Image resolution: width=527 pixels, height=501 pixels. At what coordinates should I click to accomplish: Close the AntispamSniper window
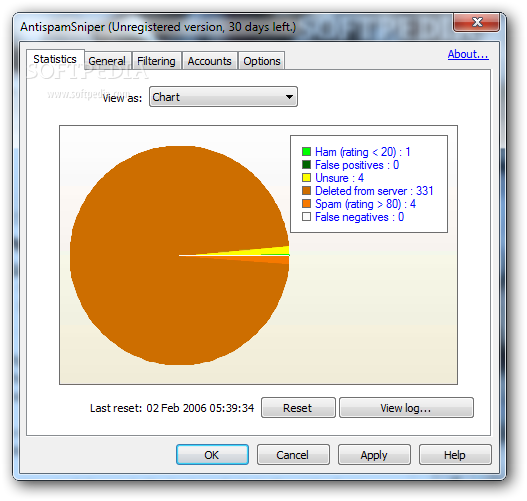[476, 22]
